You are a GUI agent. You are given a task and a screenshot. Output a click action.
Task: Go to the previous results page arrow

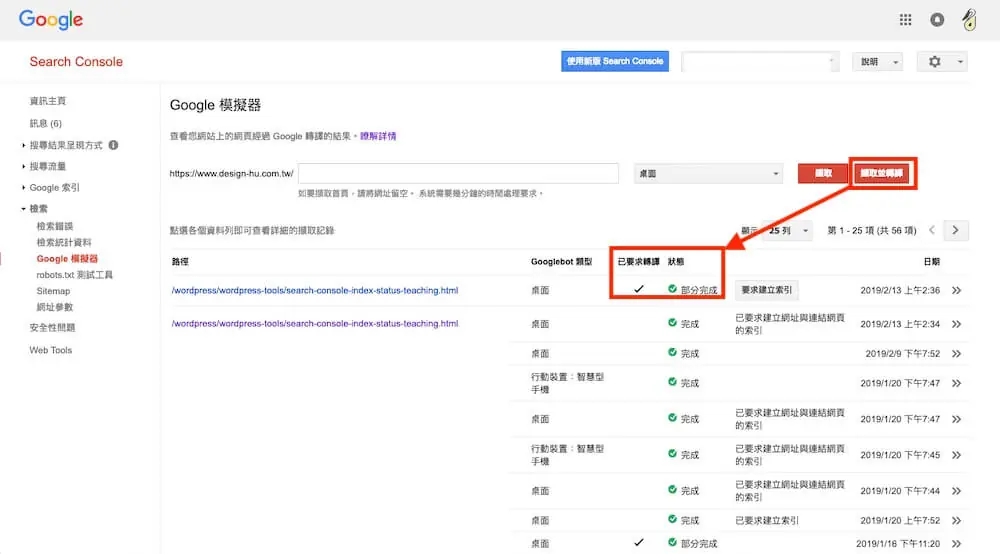pos(932,230)
